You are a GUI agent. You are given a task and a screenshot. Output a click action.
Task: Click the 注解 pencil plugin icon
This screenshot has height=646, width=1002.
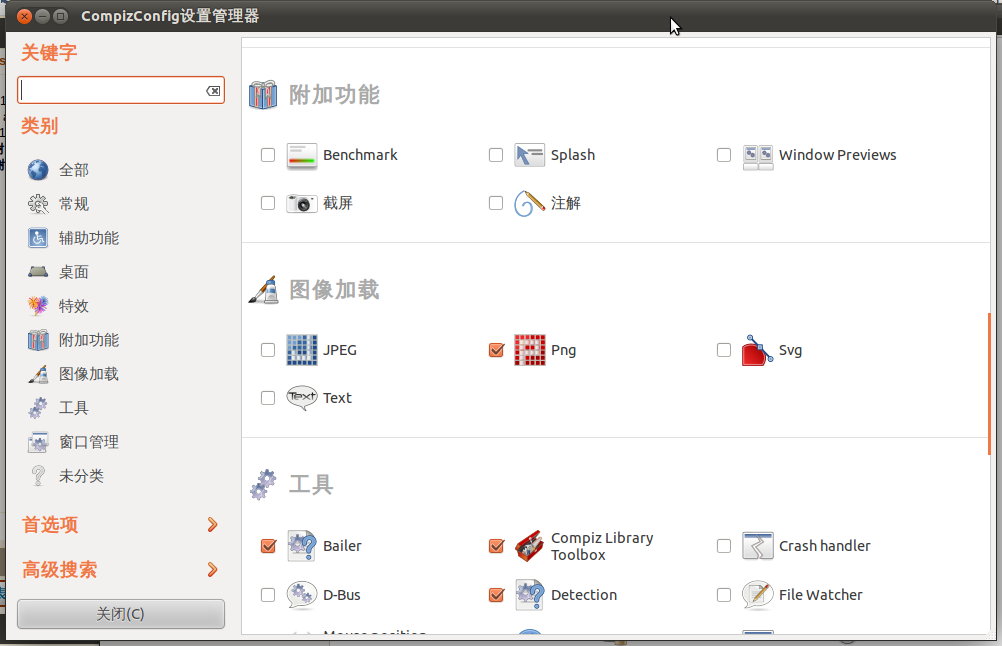click(x=530, y=203)
